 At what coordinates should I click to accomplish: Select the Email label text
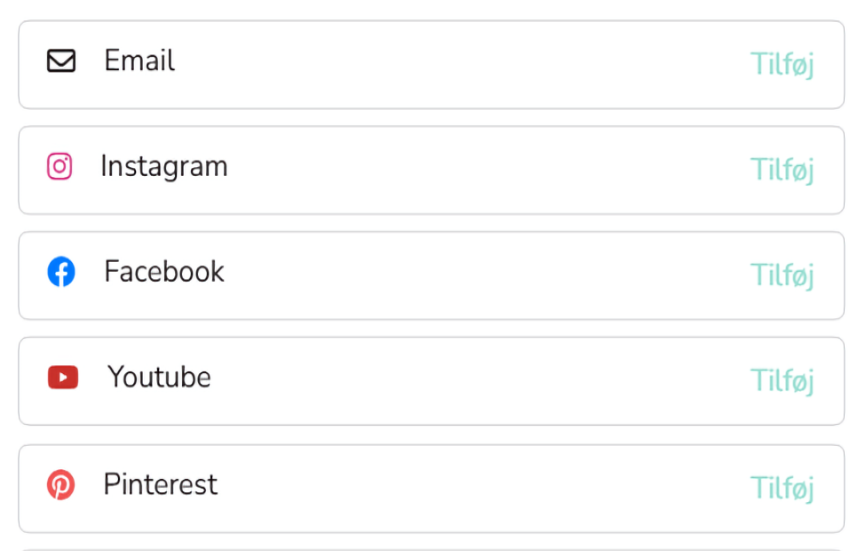click(139, 61)
